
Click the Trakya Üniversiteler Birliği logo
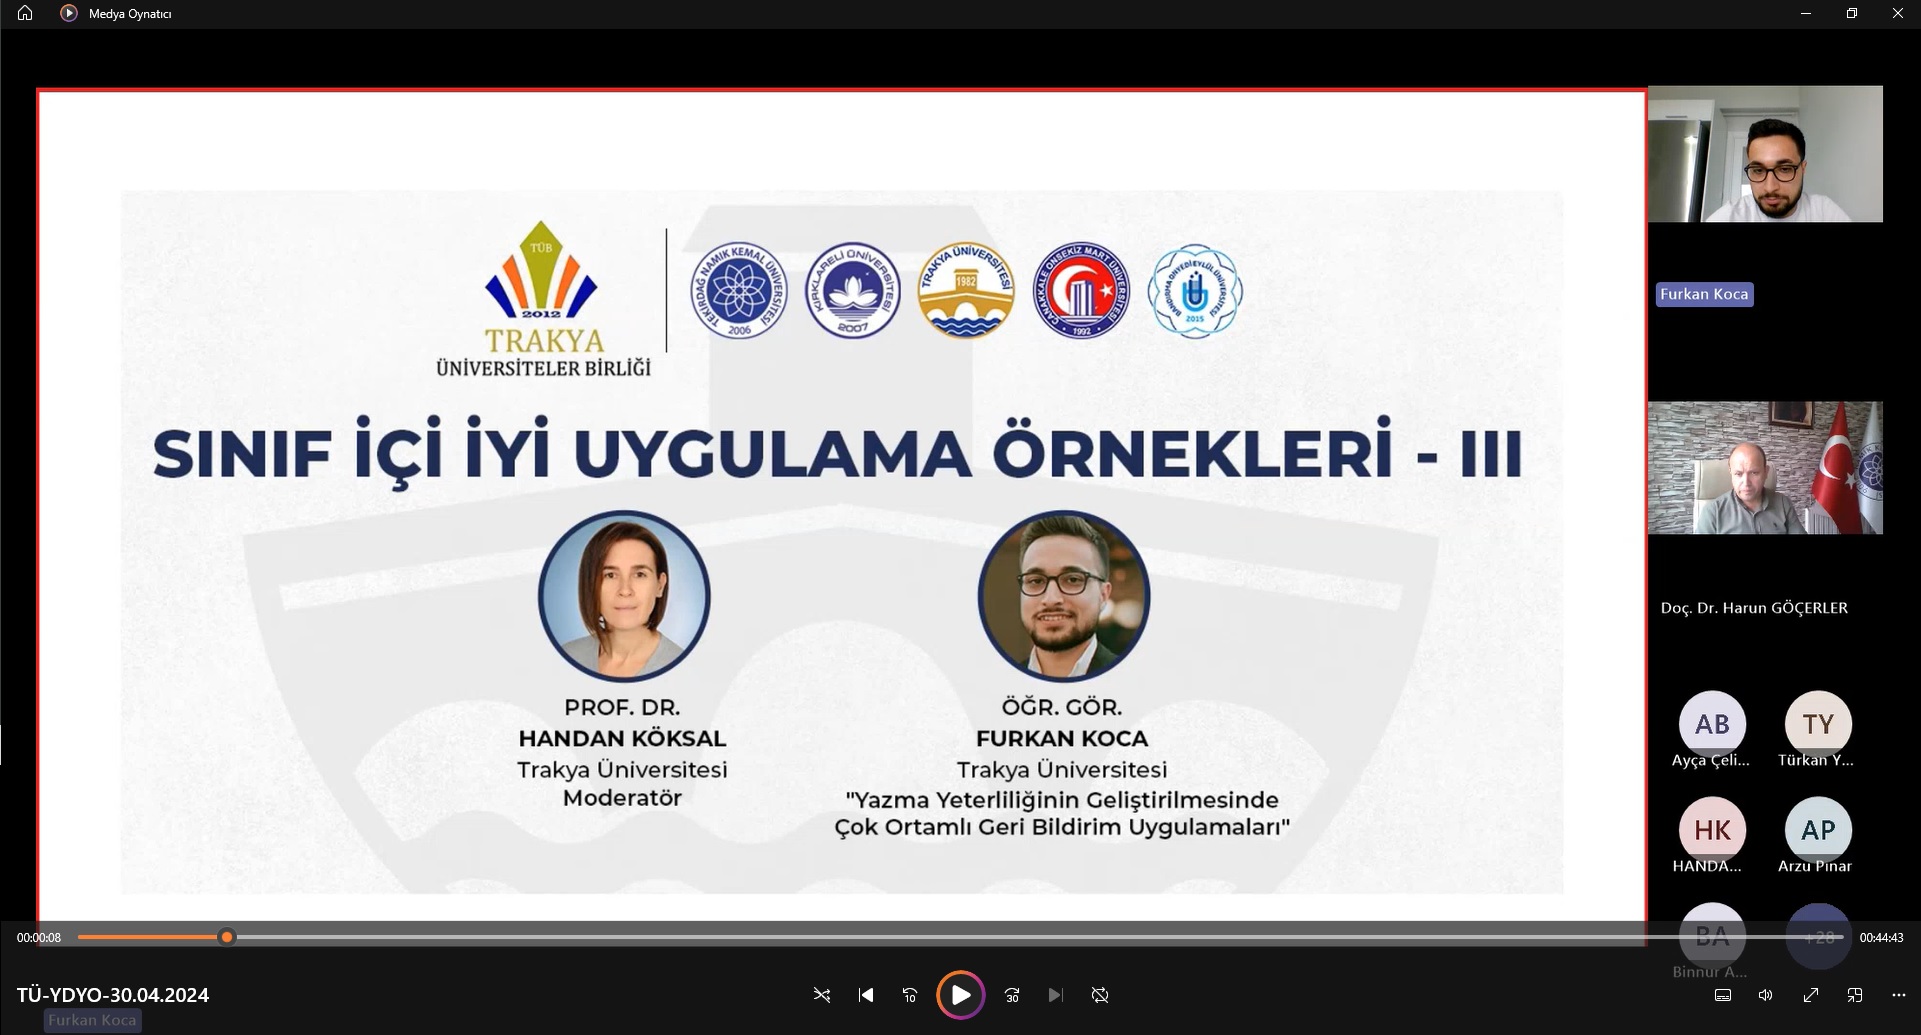[543, 299]
